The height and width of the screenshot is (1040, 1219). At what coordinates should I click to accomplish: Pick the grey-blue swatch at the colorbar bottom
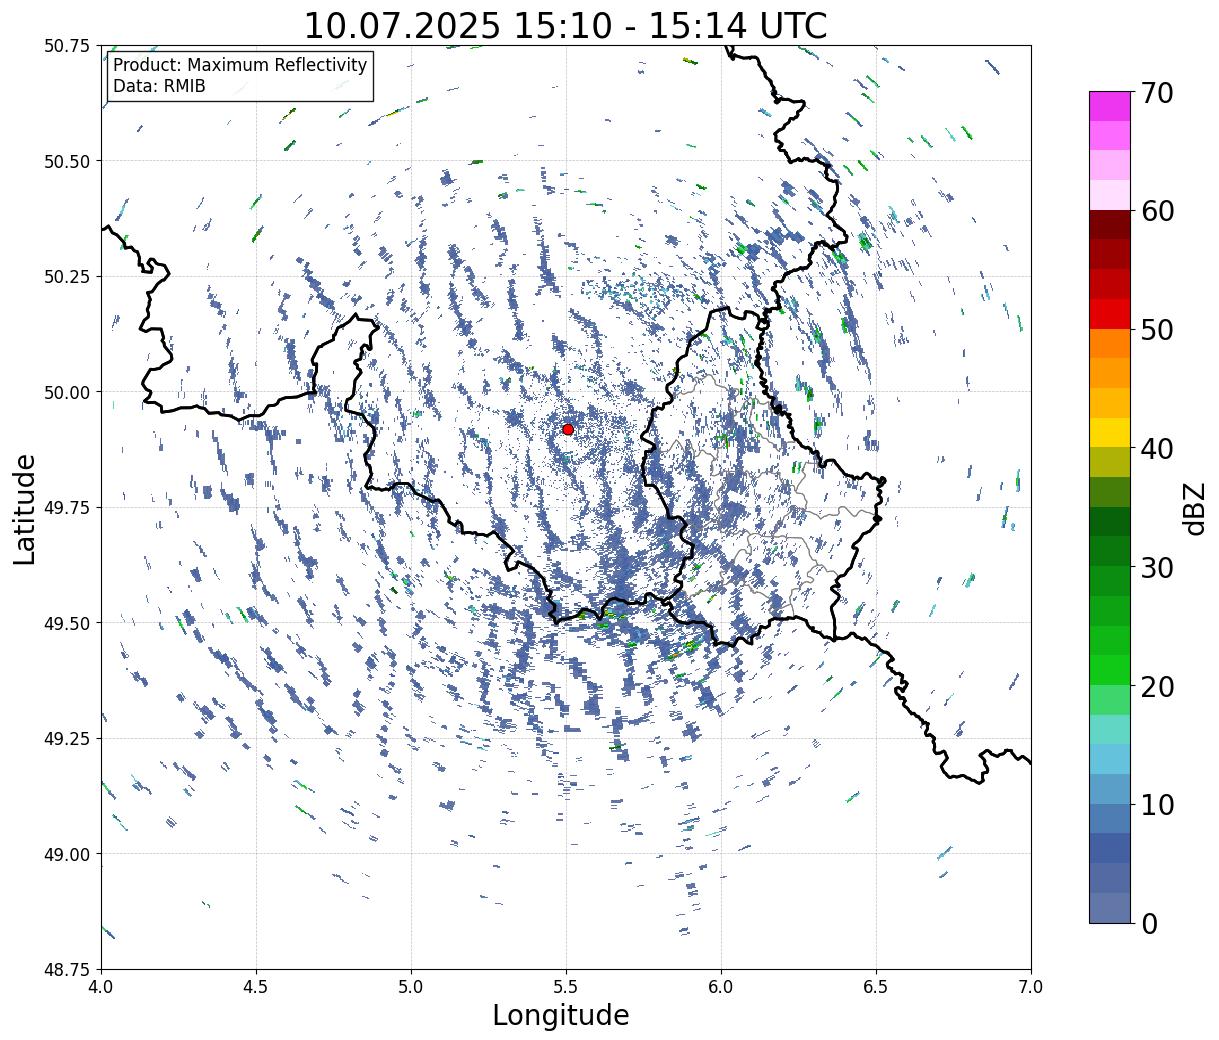click(1110, 907)
